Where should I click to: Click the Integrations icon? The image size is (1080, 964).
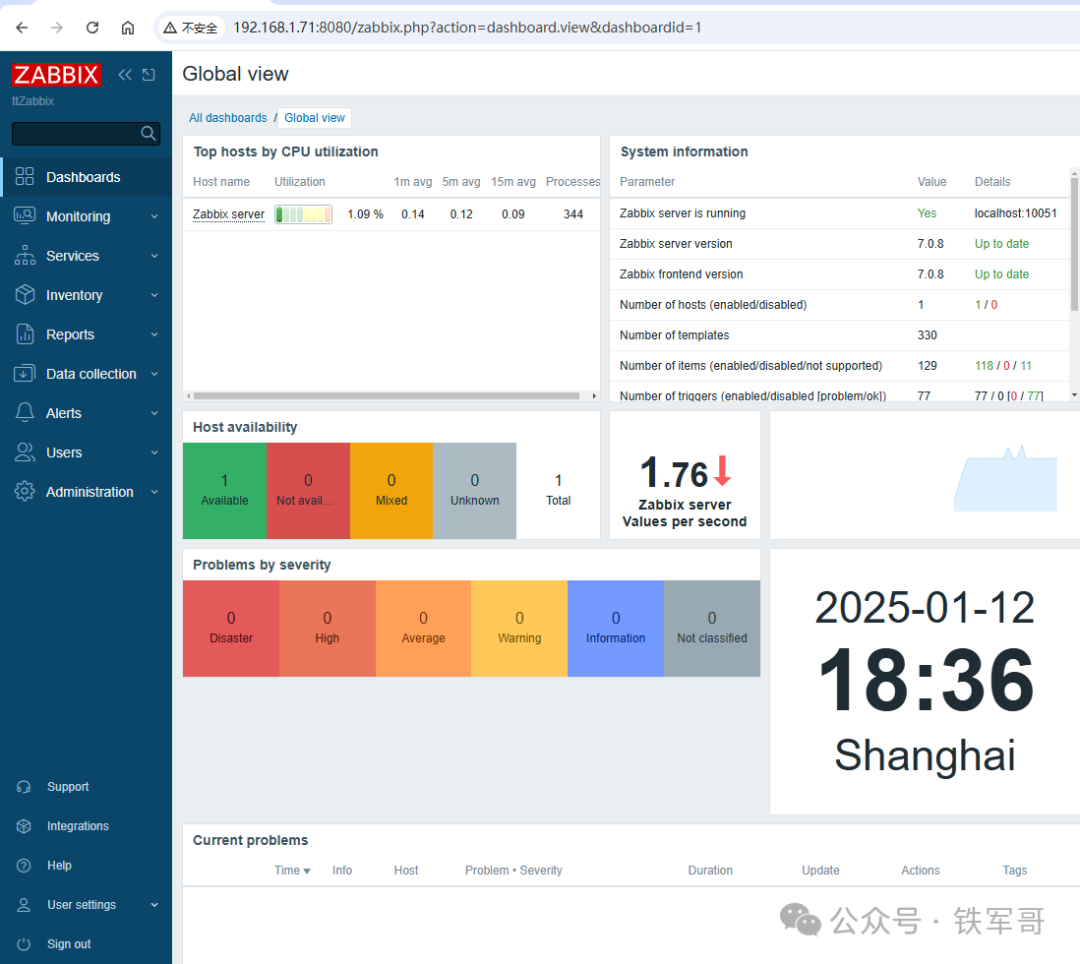(x=24, y=826)
